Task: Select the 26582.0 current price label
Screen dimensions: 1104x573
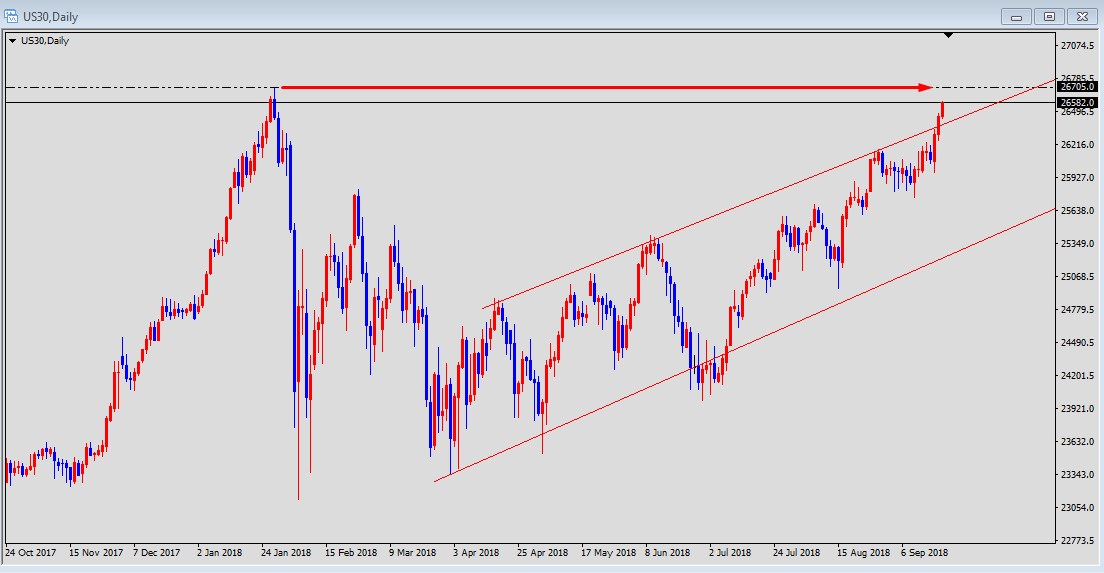Action: (1078, 103)
